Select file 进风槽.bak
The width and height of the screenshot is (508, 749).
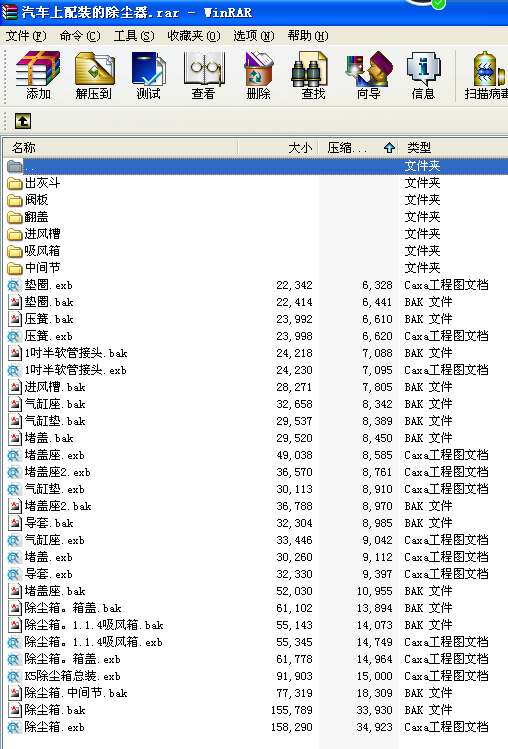click(55, 387)
